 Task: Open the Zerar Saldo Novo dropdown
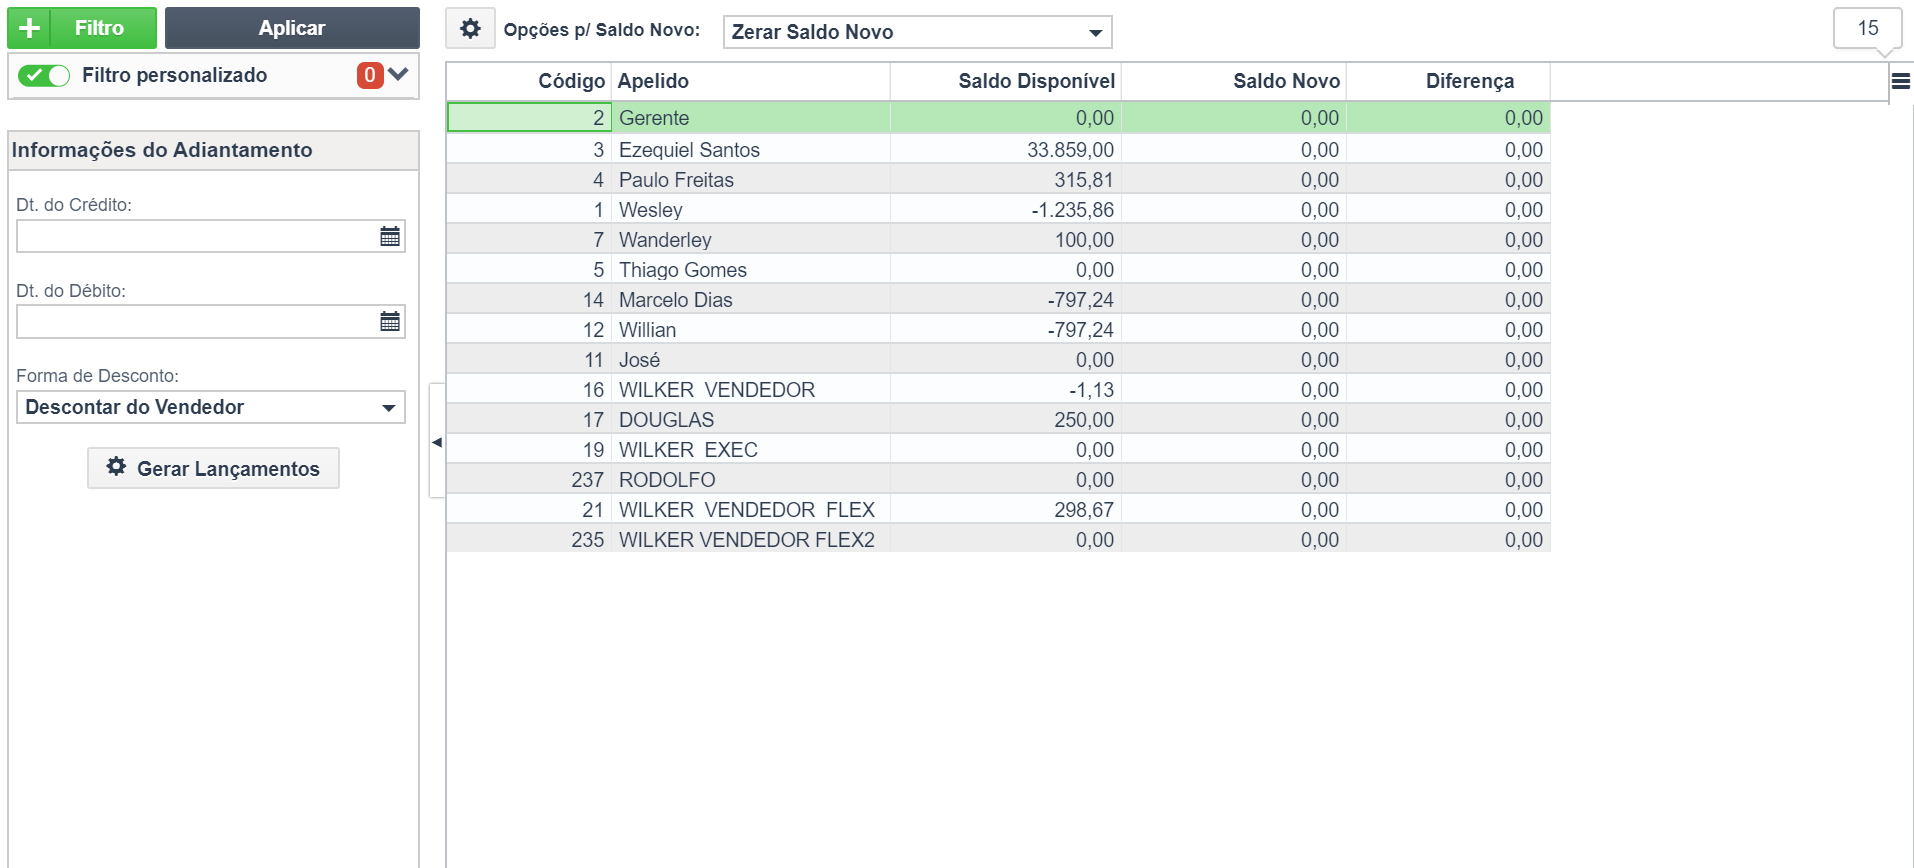click(917, 32)
